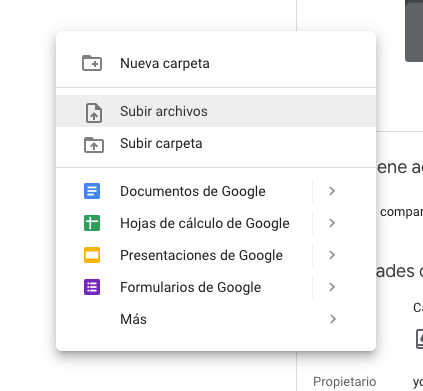Viewport: 423px width, 391px height.
Task: Click the file upload icon
Action: (x=94, y=113)
